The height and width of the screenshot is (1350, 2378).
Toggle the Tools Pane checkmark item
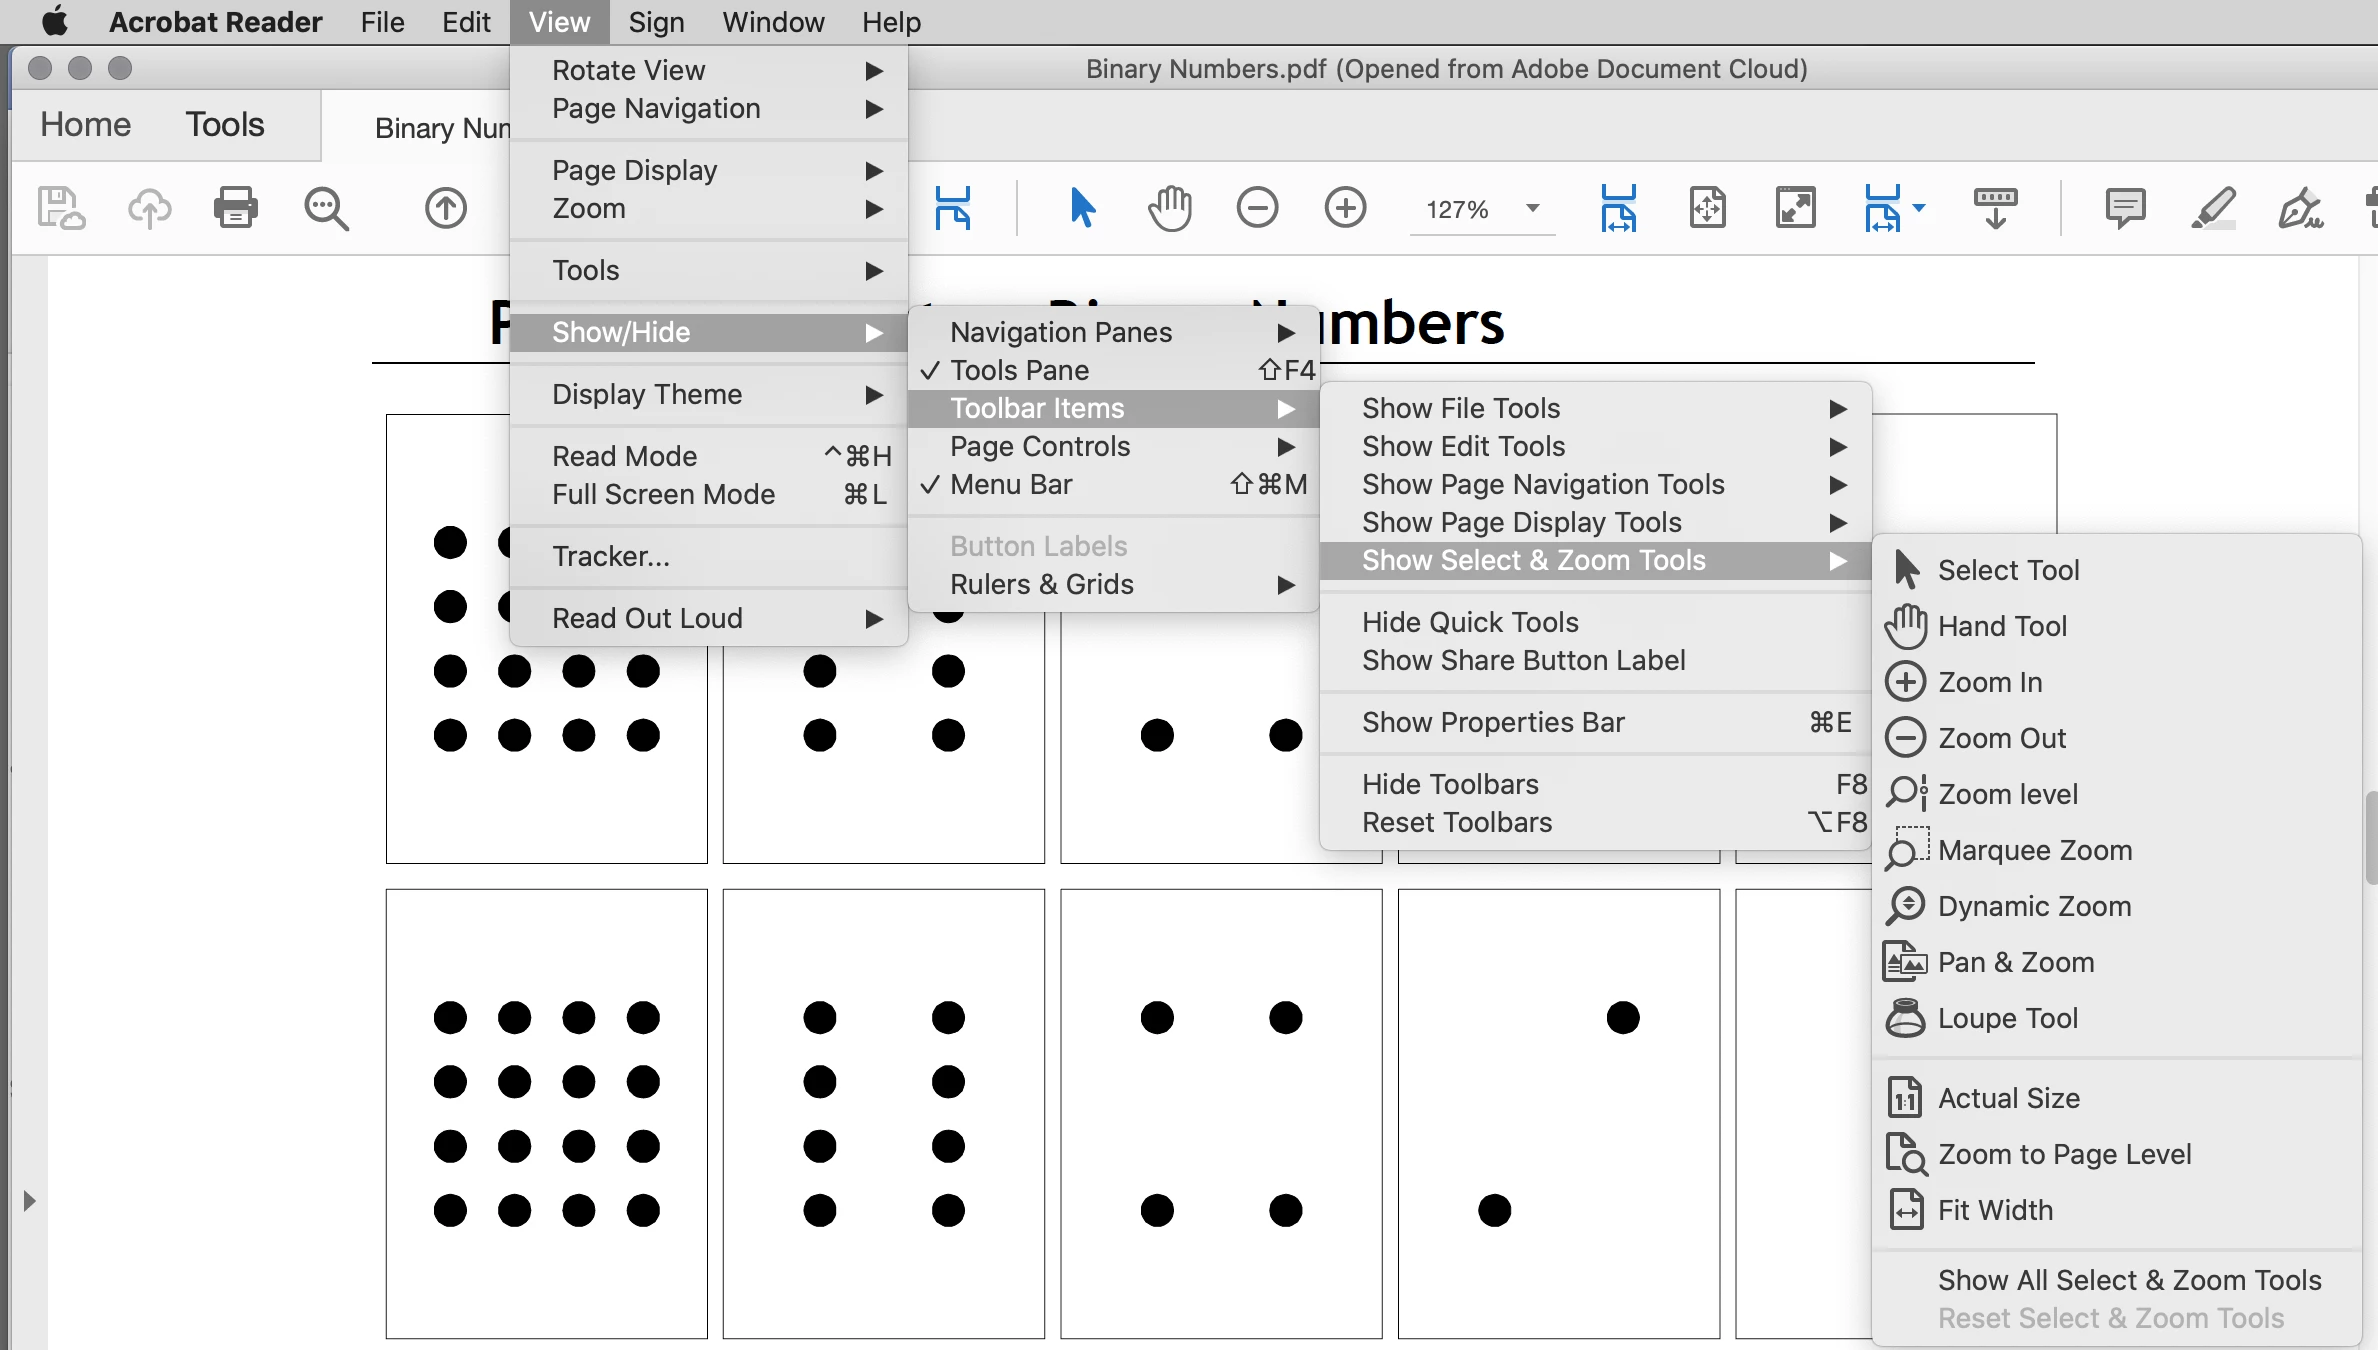tap(1019, 370)
